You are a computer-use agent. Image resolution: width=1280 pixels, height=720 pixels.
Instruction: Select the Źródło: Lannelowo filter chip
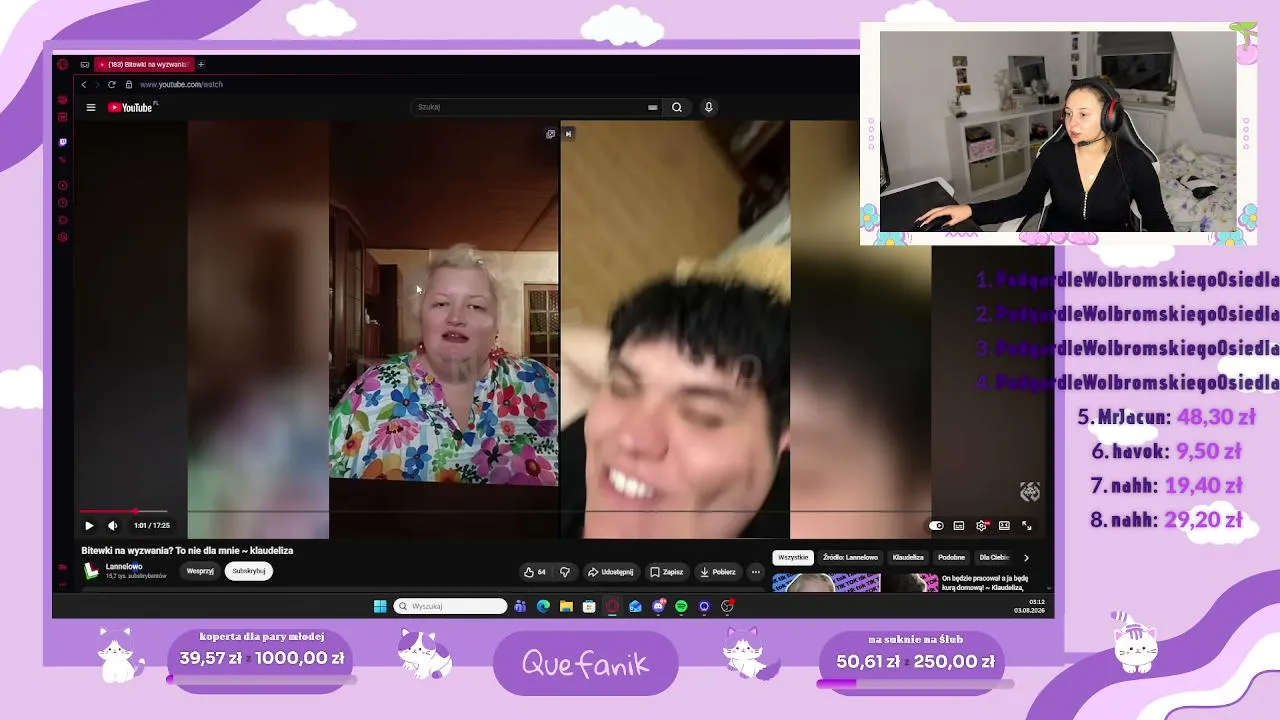[850, 557]
